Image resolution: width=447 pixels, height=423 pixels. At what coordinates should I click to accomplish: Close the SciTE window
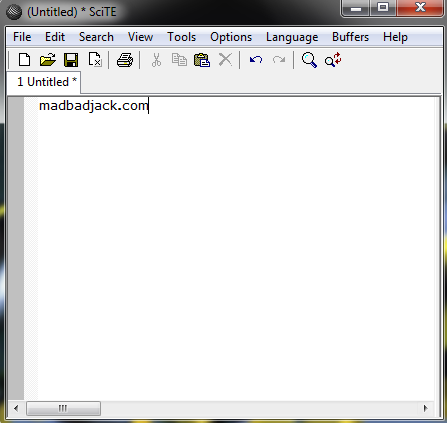420,8
